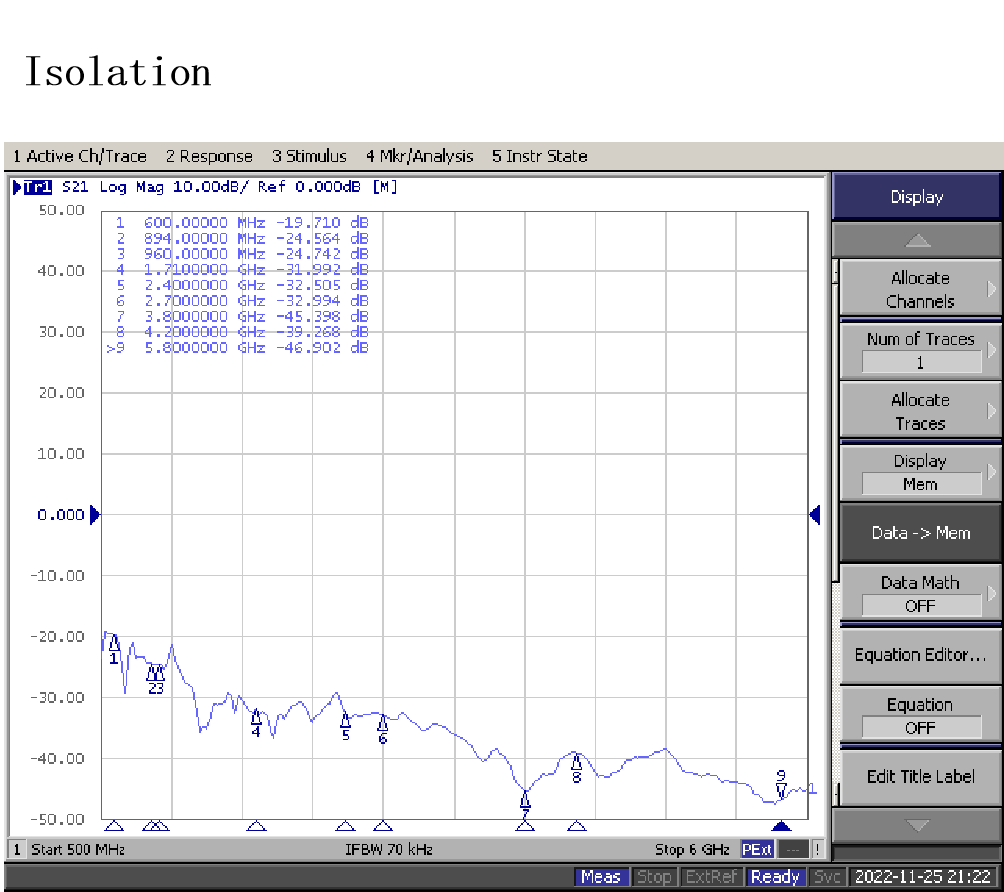Click the Data Math OFF value field

pyautogui.click(x=921, y=606)
